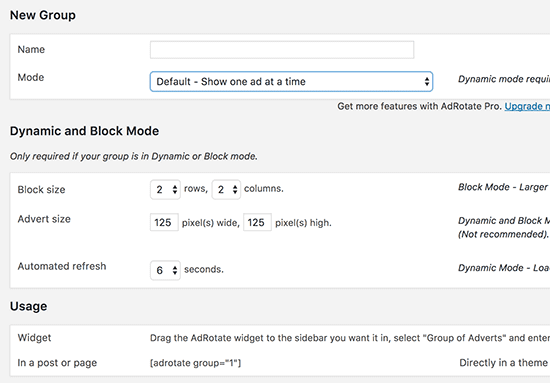Click the Automated refresh label
Image resolution: width=550 pixels, height=383 pixels.
62,266
